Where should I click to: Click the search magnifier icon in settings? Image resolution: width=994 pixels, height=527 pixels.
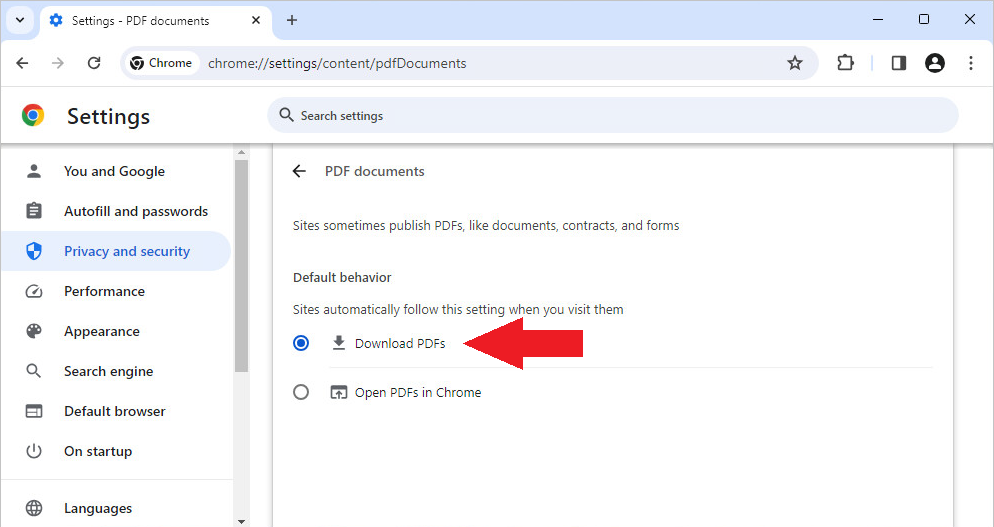287,115
